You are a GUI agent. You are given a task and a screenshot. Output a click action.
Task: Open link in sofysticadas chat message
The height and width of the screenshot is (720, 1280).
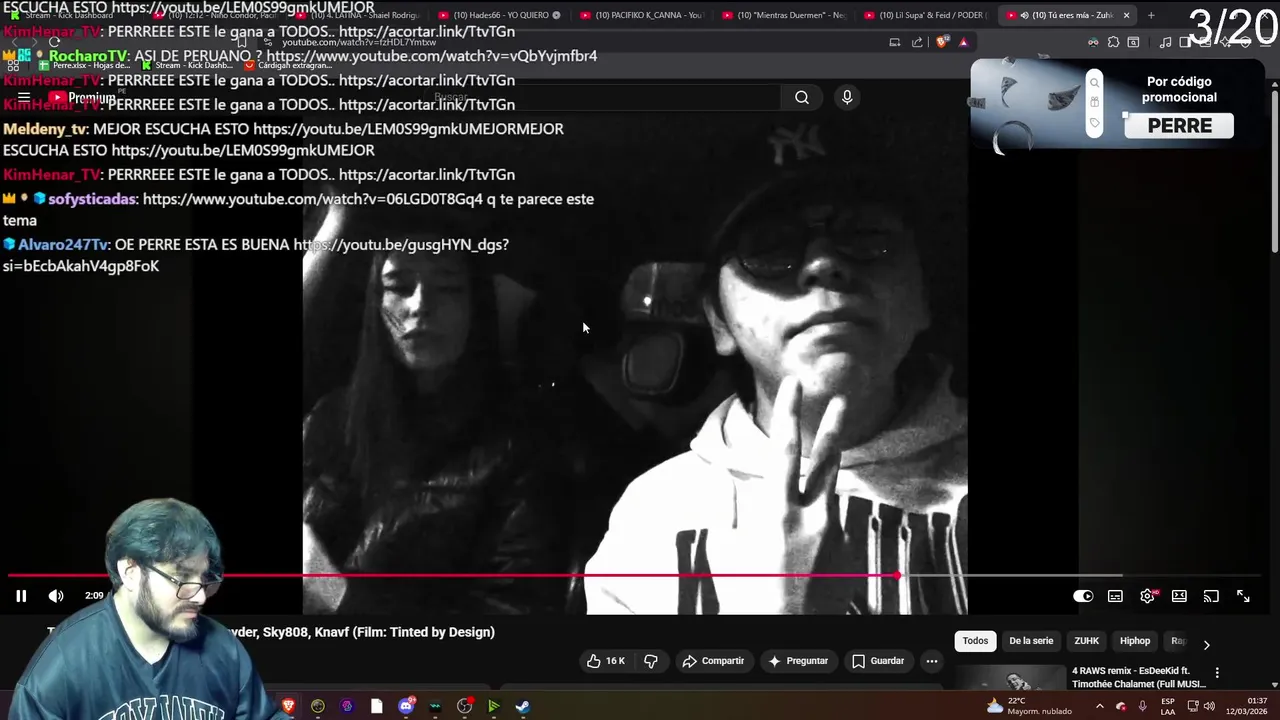313,199
